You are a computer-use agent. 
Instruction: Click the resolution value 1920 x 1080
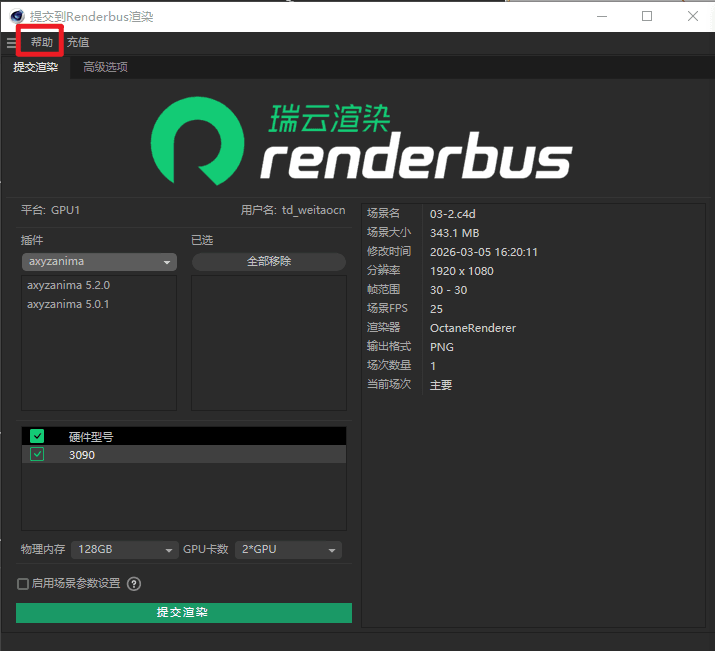pos(461,271)
